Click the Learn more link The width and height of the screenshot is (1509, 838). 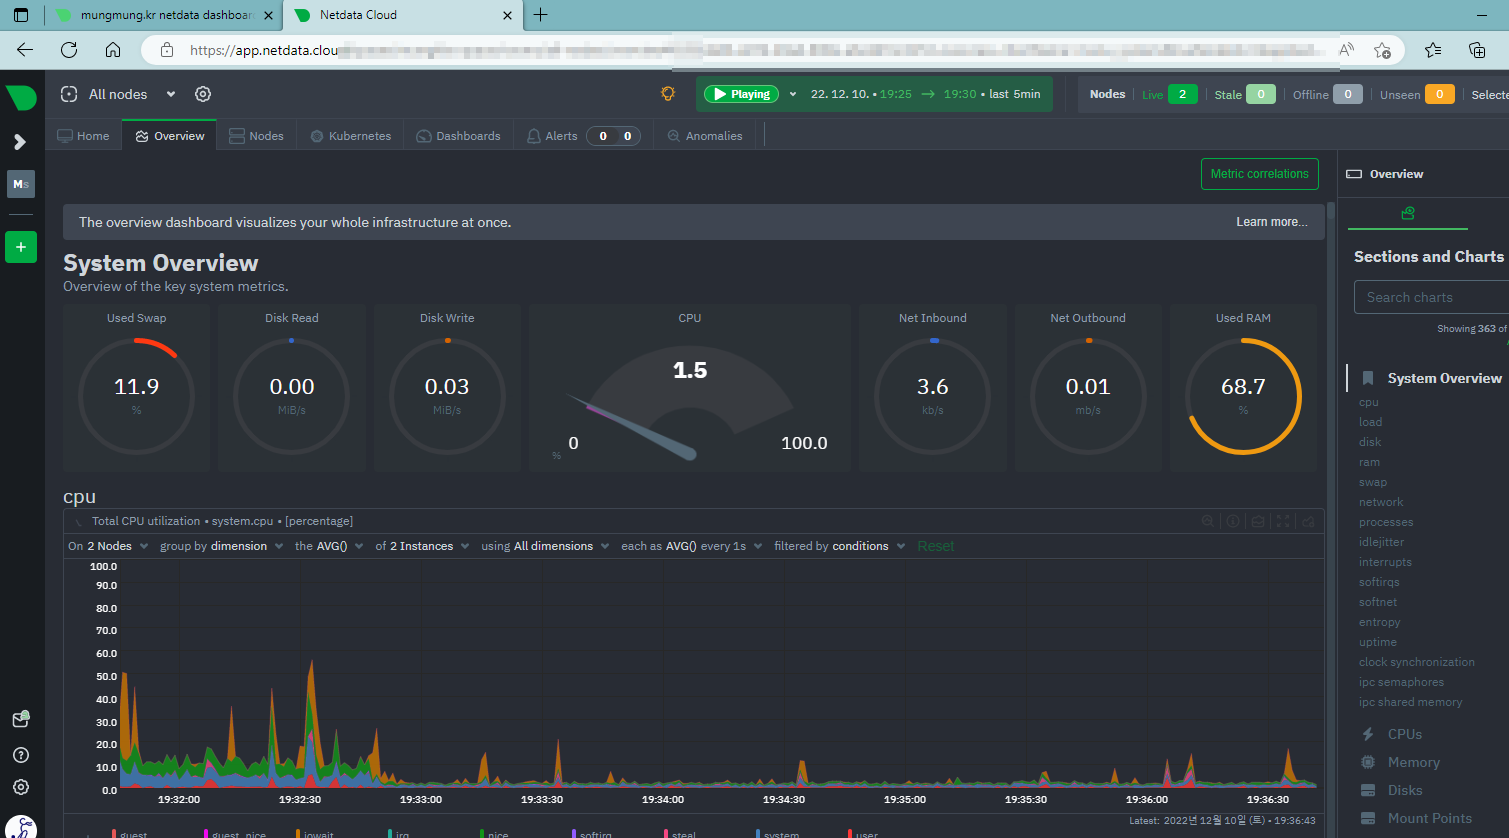point(1271,222)
